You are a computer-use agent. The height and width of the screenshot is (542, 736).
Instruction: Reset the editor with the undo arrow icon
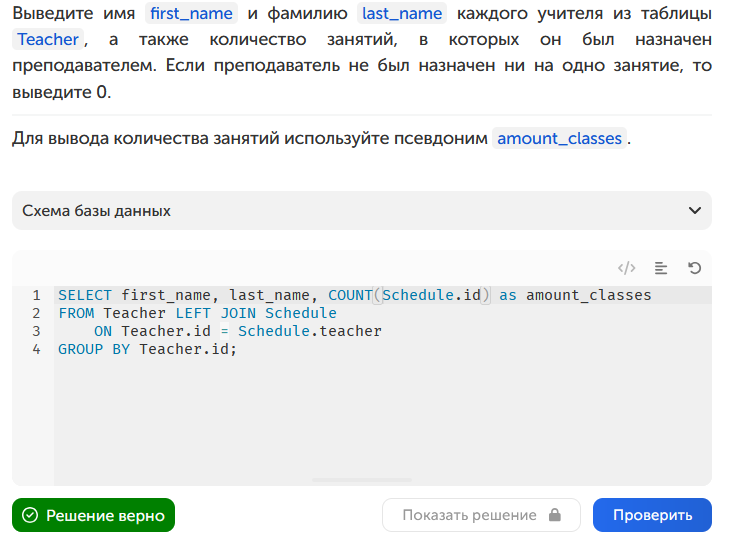click(x=694, y=268)
